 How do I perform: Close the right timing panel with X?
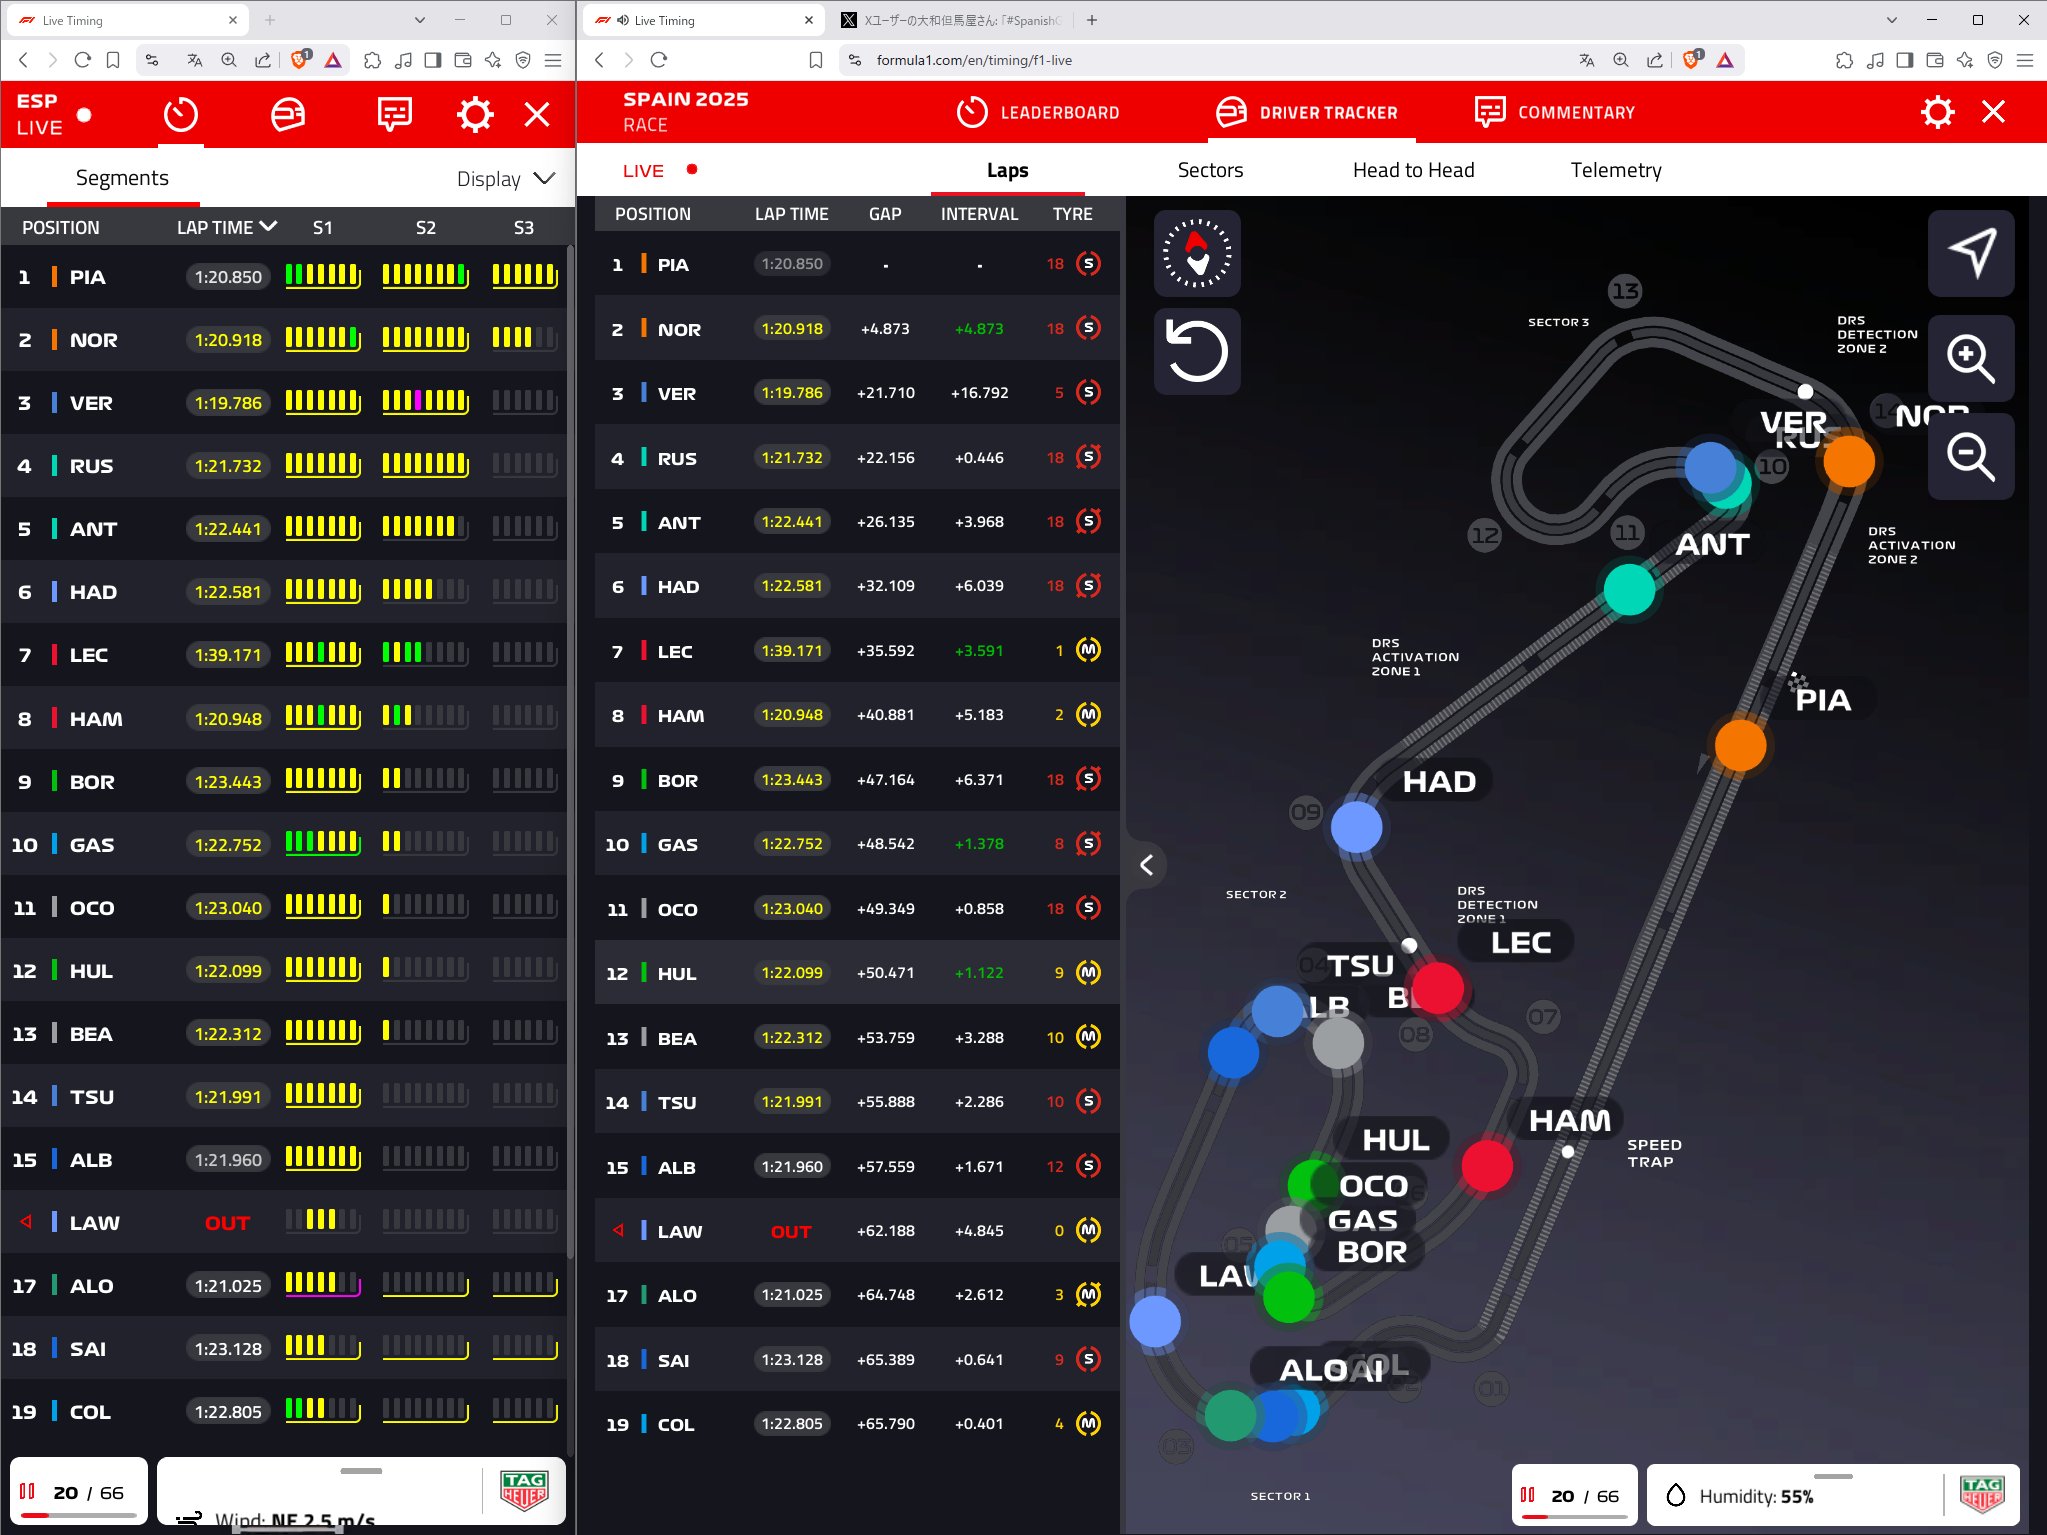[x=1993, y=112]
